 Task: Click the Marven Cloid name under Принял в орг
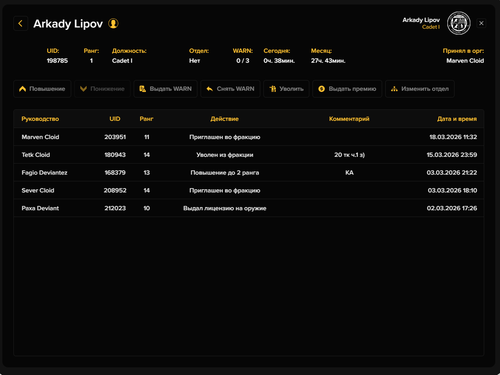point(465,61)
